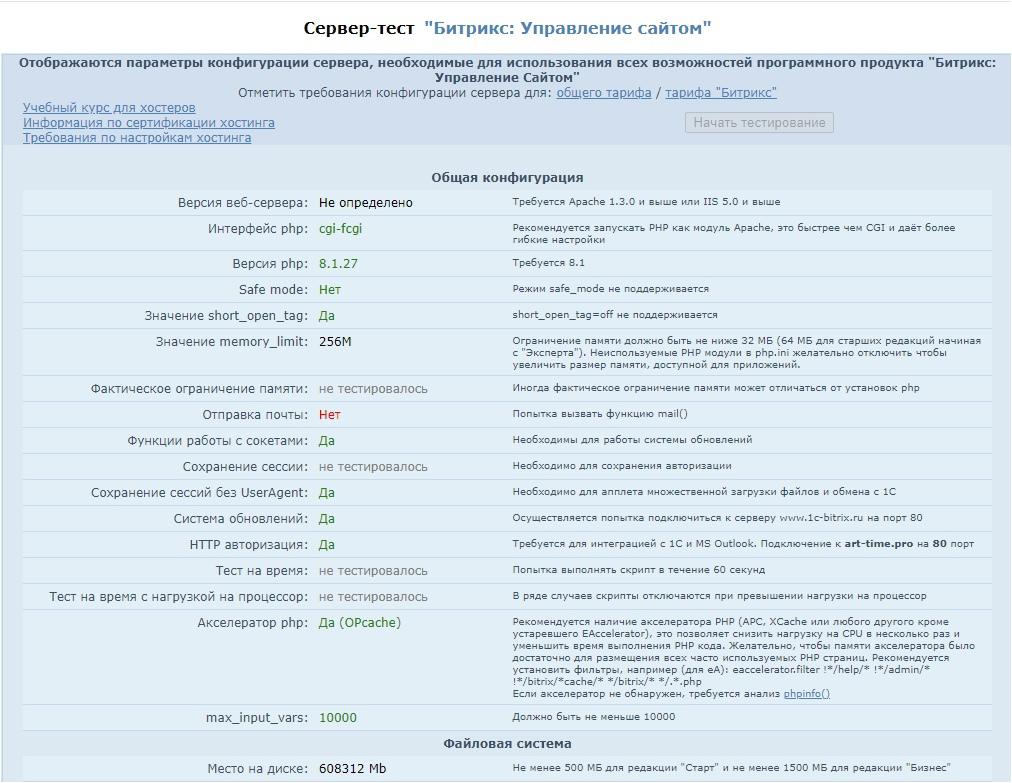Open 'Требования по настройкам хостинга' link
1012x783 pixels.
click(137, 137)
